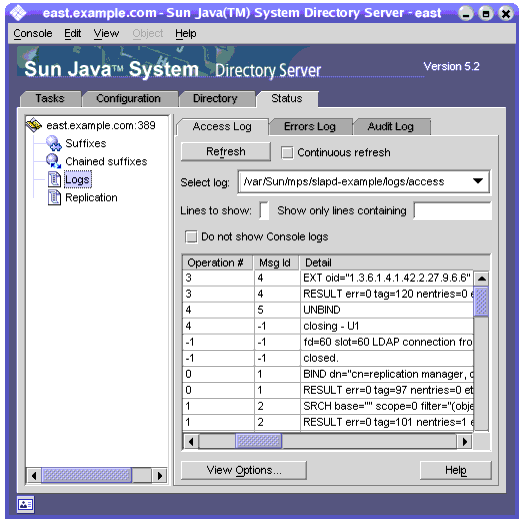This screenshot has width=520, height=521.
Task: Click the log table scroll left arrow
Action: (191, 442)
